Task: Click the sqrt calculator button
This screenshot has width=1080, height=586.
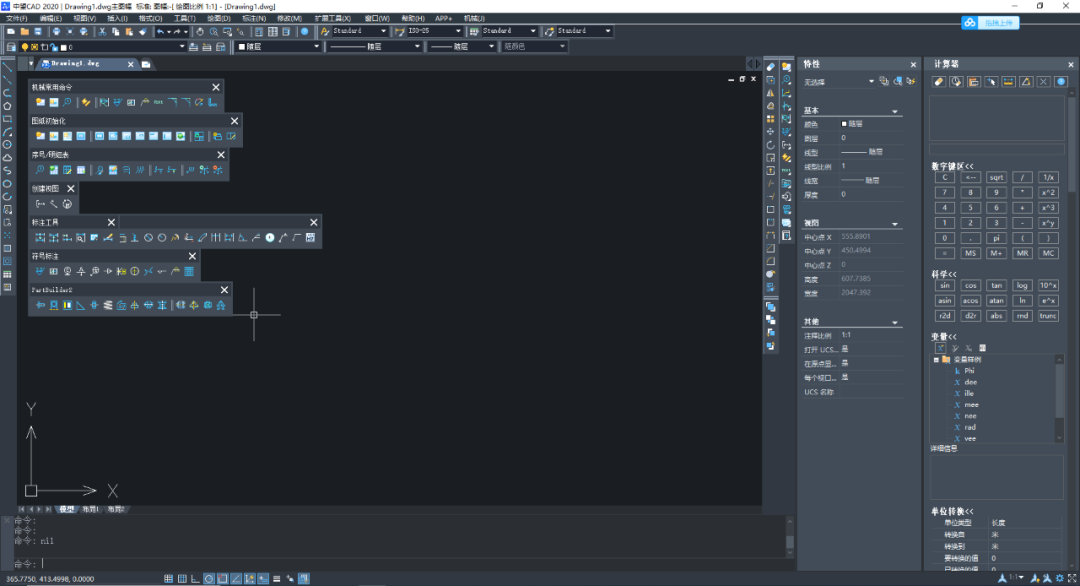Action: (x=996, y=178)
